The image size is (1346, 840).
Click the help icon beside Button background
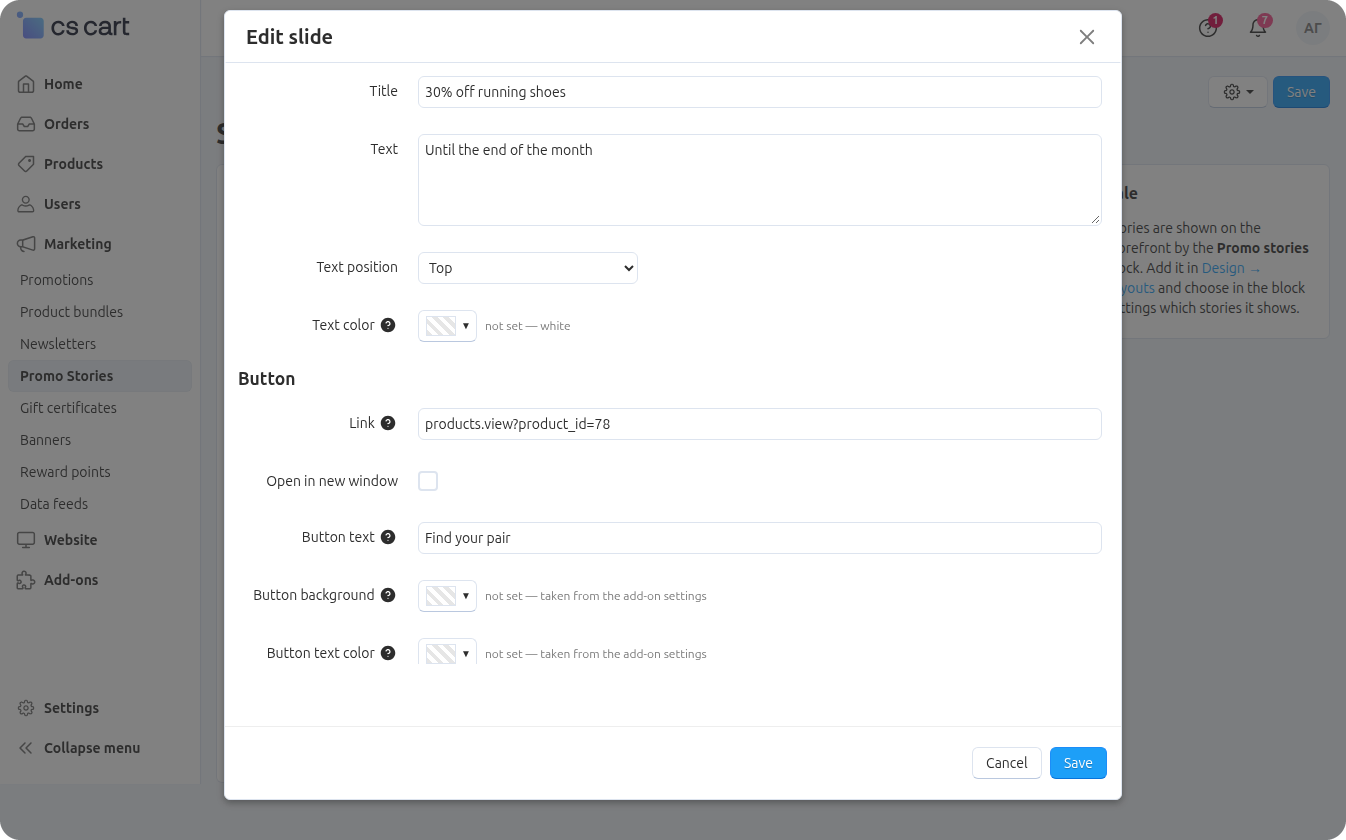click(388, 595)
